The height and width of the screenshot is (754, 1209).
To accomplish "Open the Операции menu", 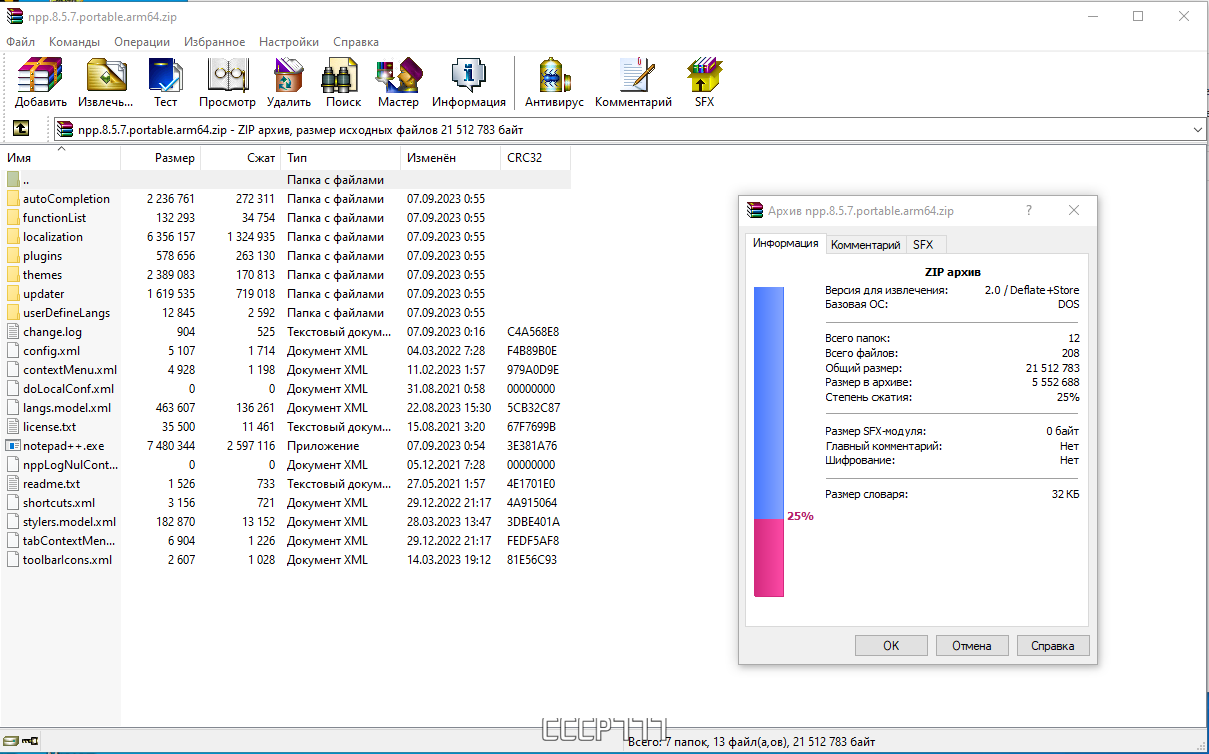I will tap(142, 42).
